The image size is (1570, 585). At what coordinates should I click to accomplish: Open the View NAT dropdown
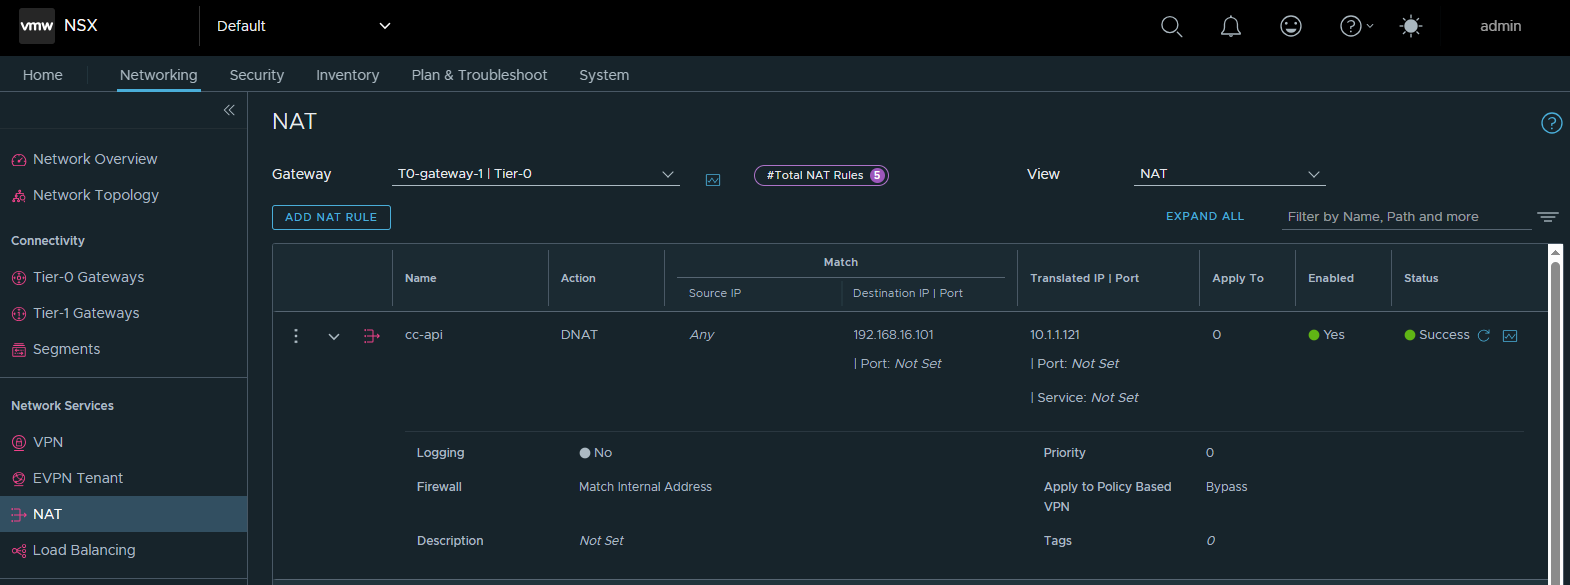point(1230,174)
